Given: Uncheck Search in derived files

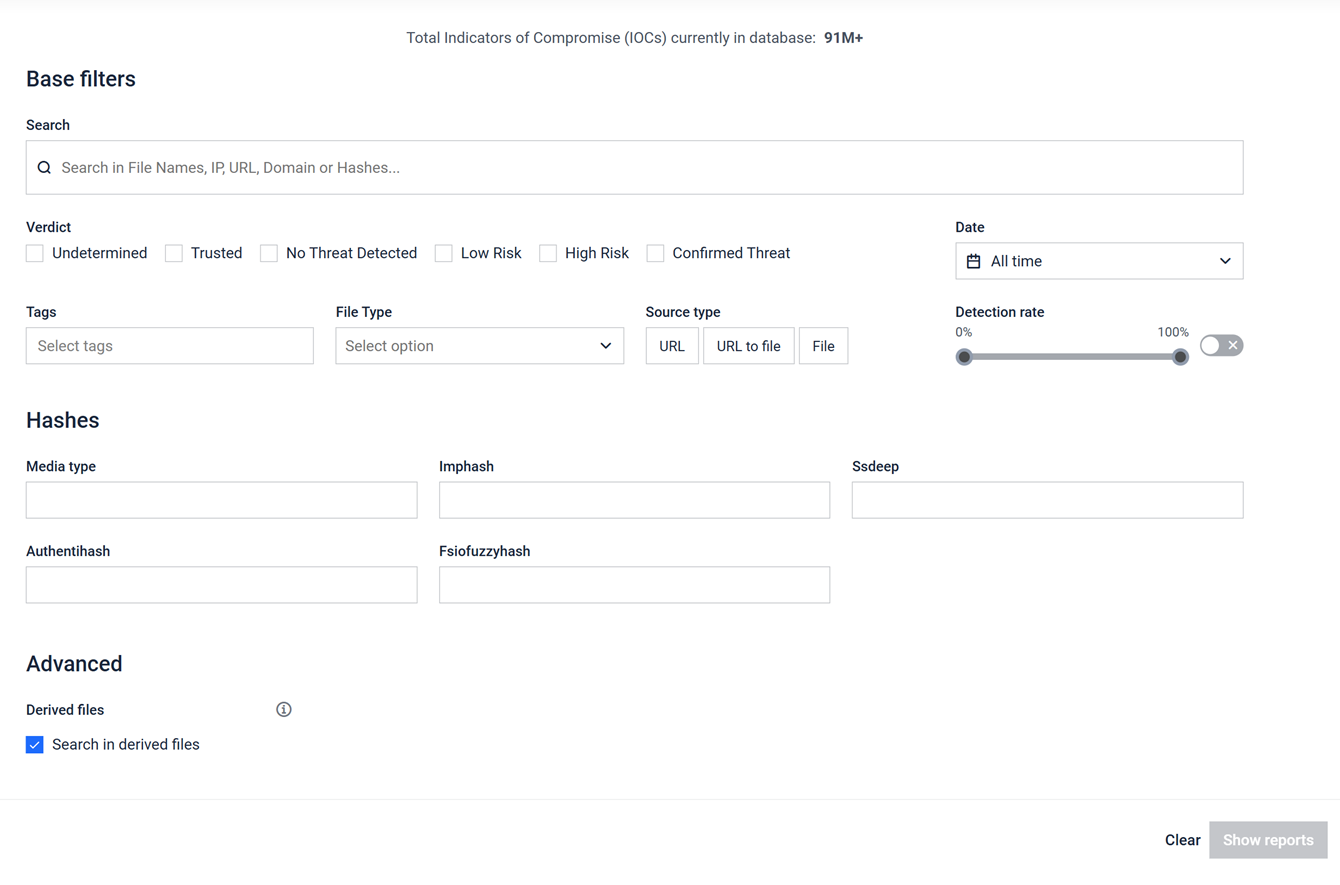Looking at the screenshot, I should pyautogui.click(x=35, y=745).
